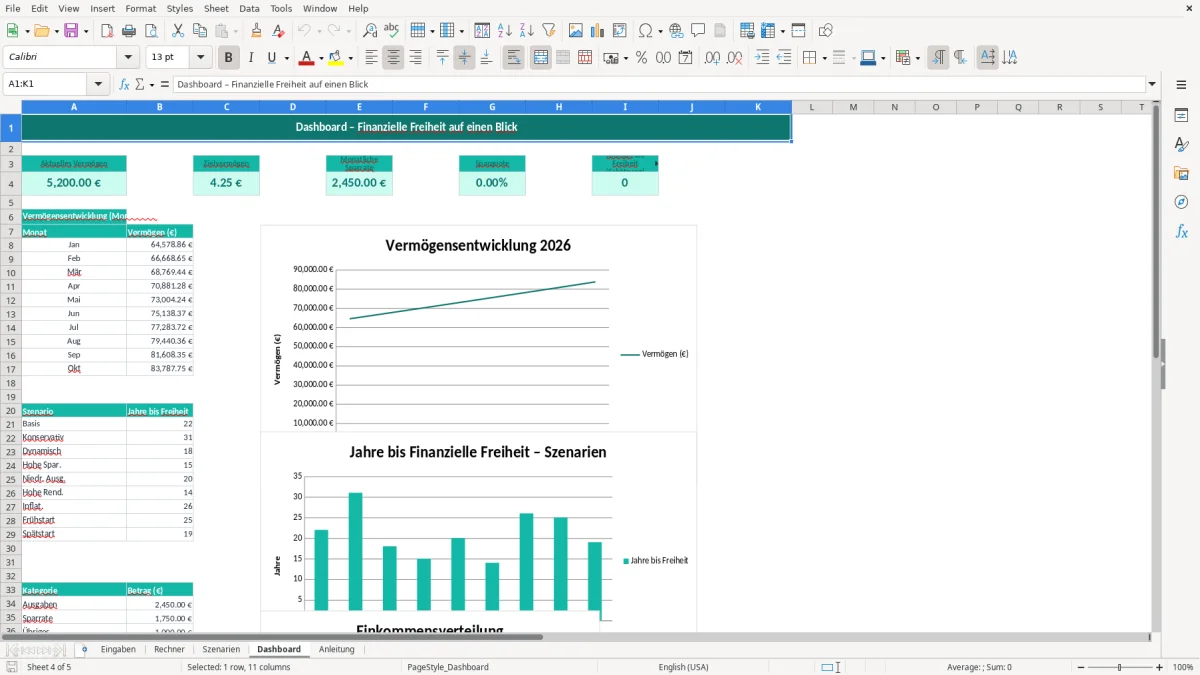Run the Spelling check icon

pyautogui.click(x=392, y=31)
